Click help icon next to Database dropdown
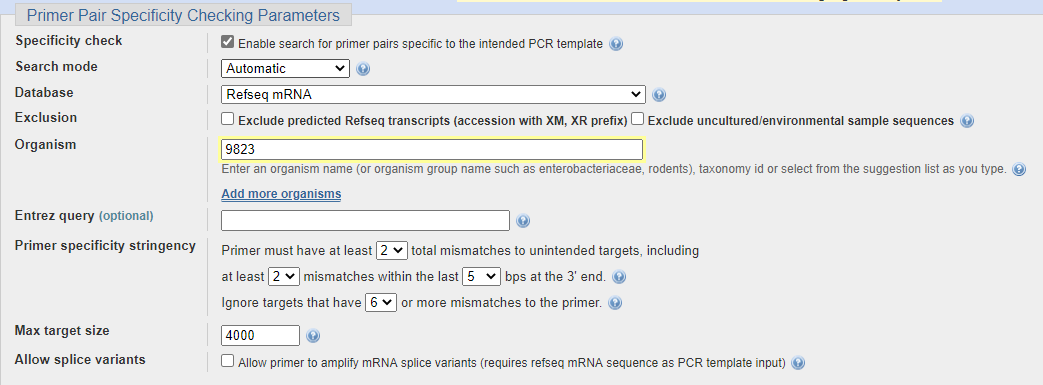The width and height of the screenshot is (1043, 385). (x=659, y=95)
